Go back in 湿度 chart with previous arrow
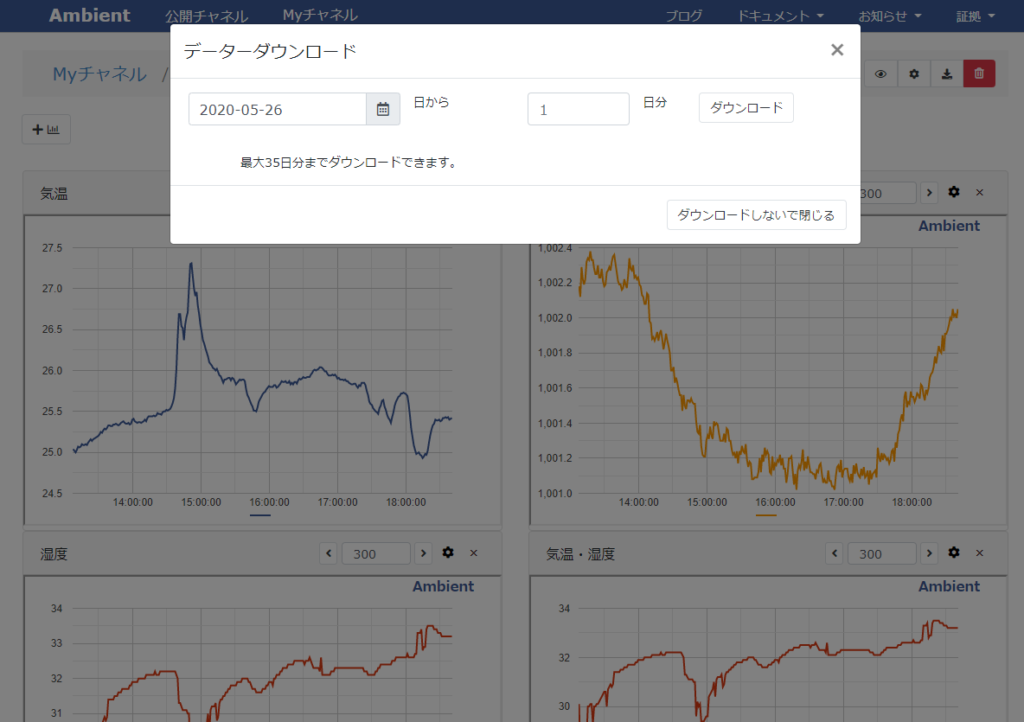Screen dimensions: 1024x722 point(328,553)
